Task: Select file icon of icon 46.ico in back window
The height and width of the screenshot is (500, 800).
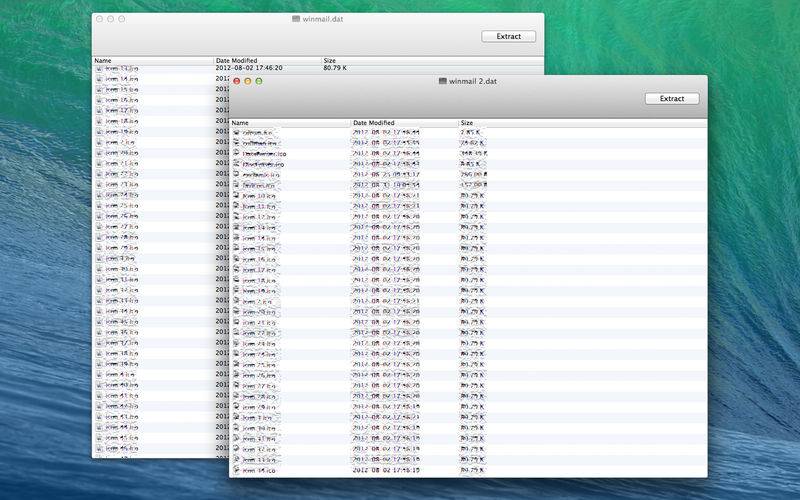Action: tap(99, 448)
